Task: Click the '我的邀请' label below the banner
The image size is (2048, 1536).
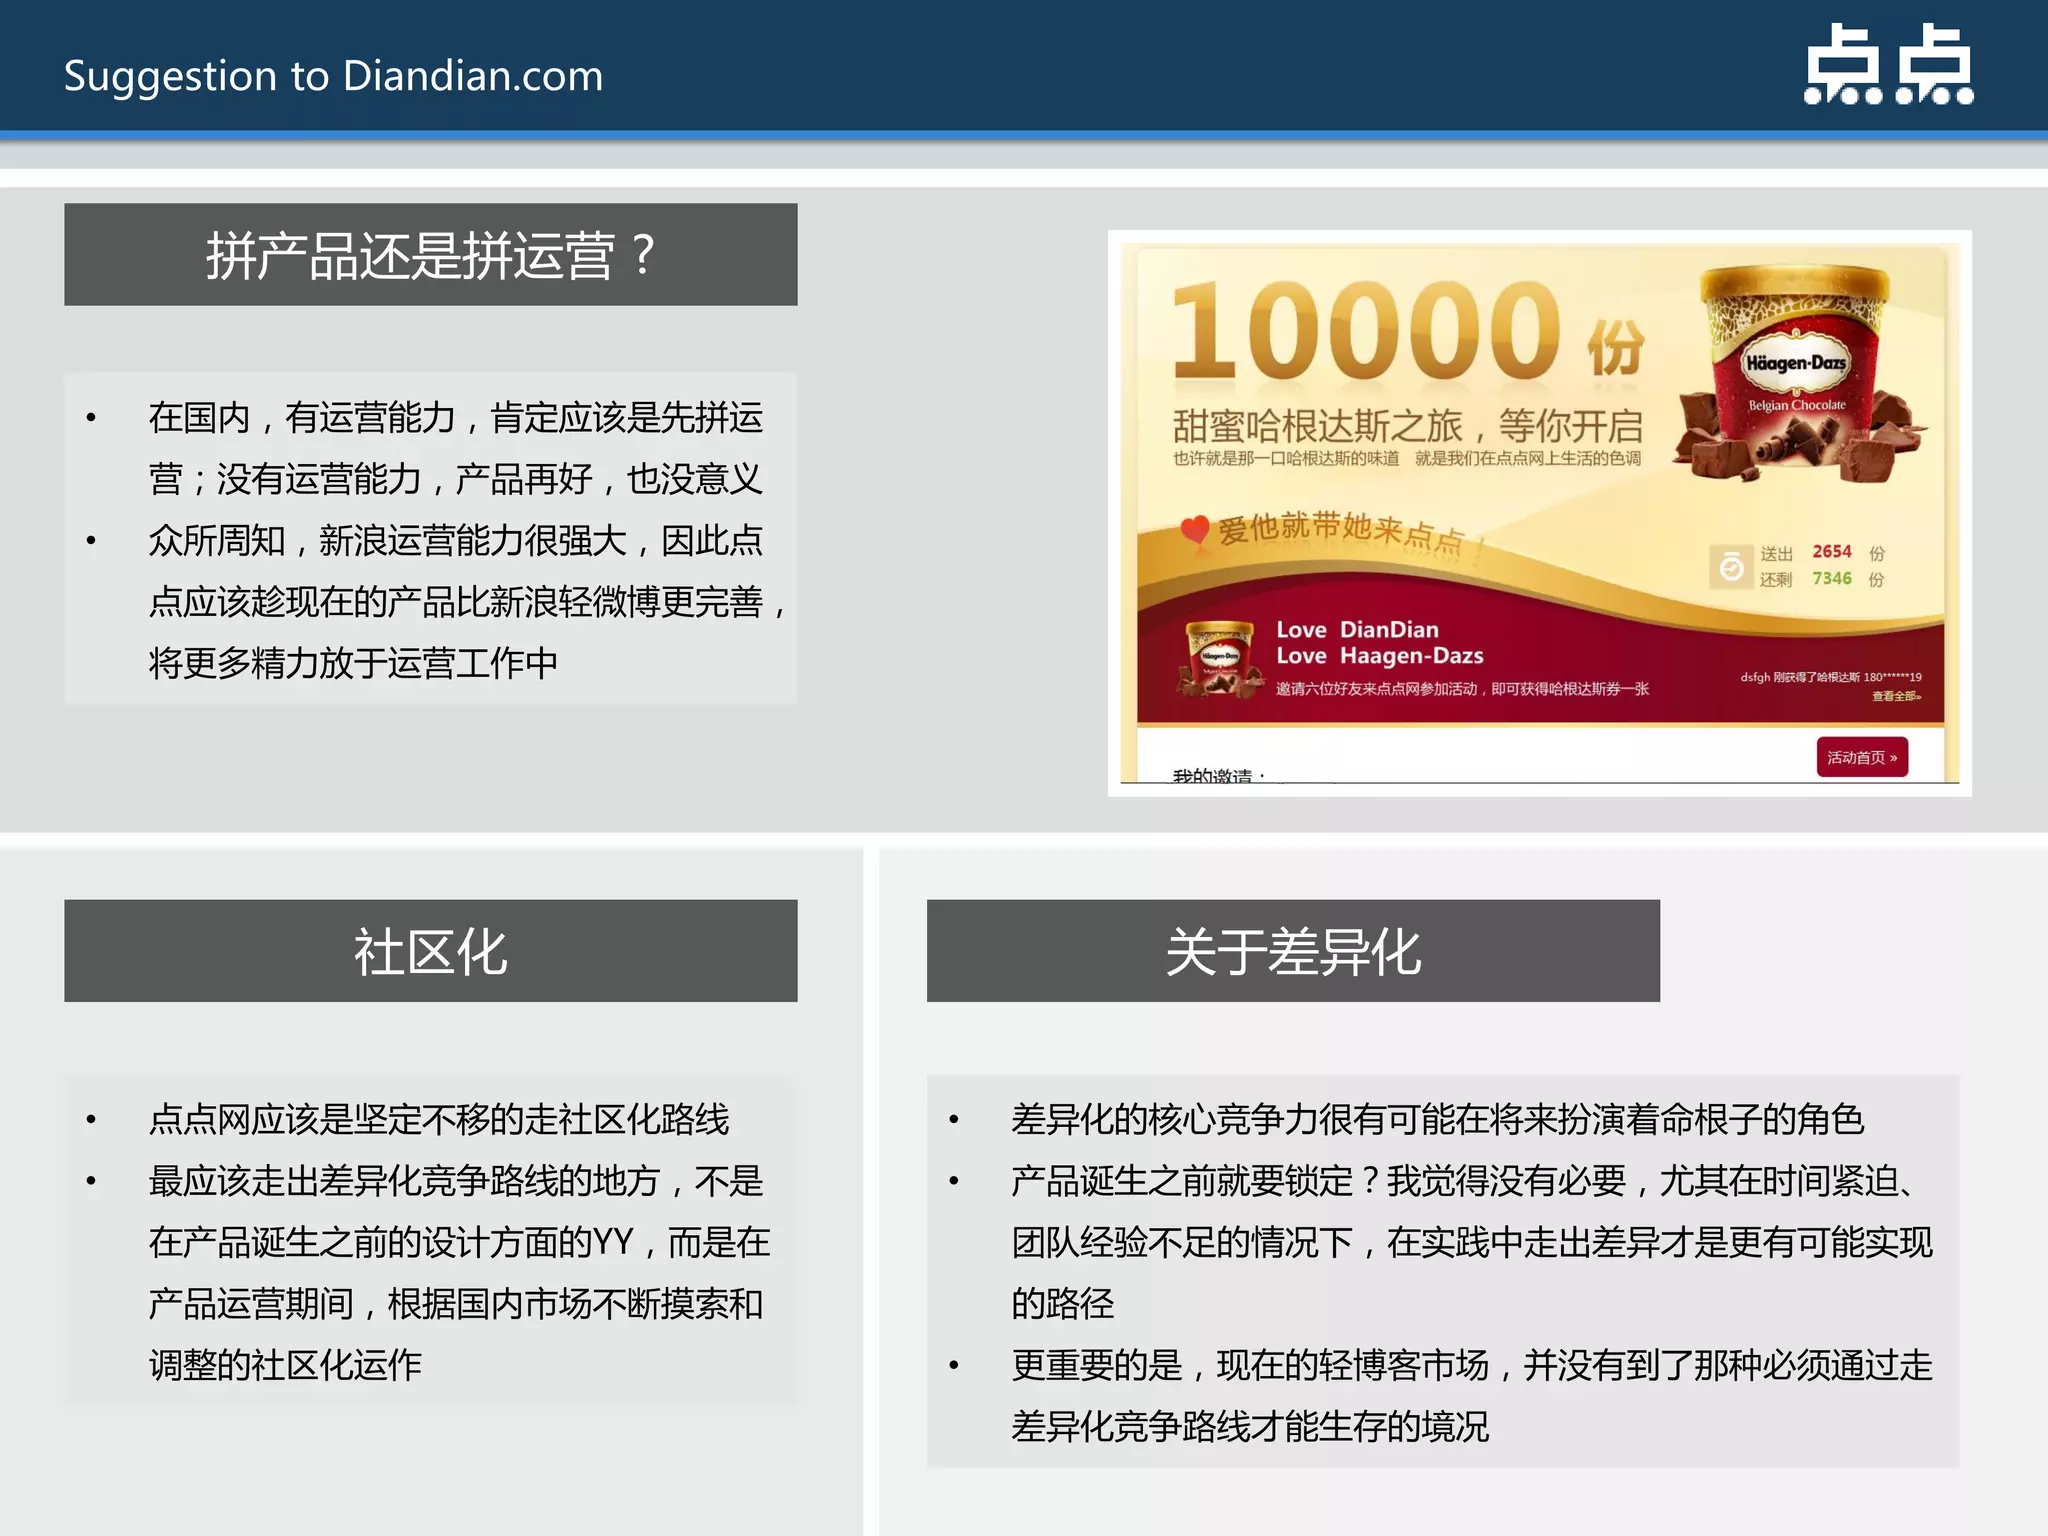Action: 1217,775
